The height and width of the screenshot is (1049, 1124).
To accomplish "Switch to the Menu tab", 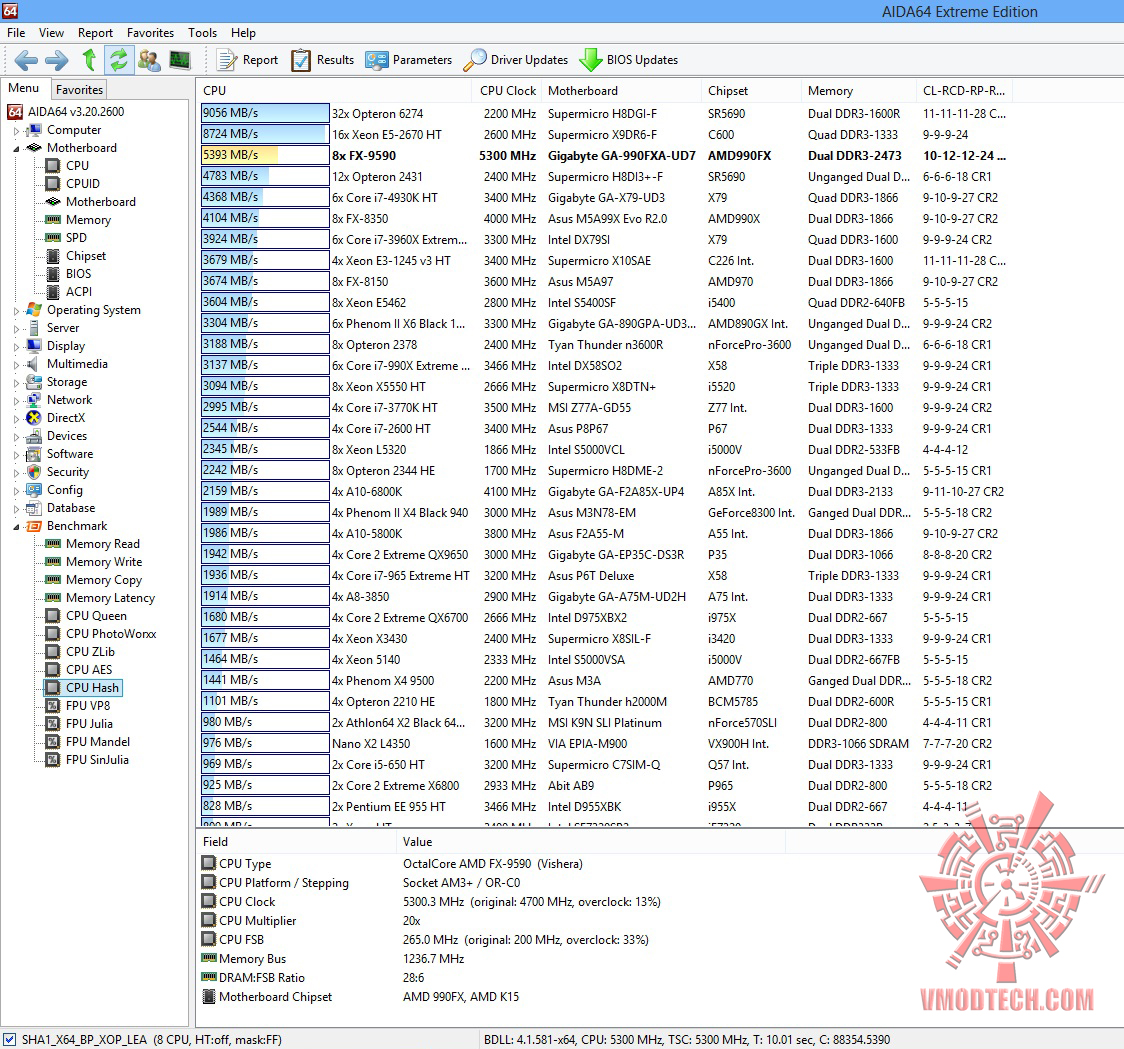I will coord(24,88).
